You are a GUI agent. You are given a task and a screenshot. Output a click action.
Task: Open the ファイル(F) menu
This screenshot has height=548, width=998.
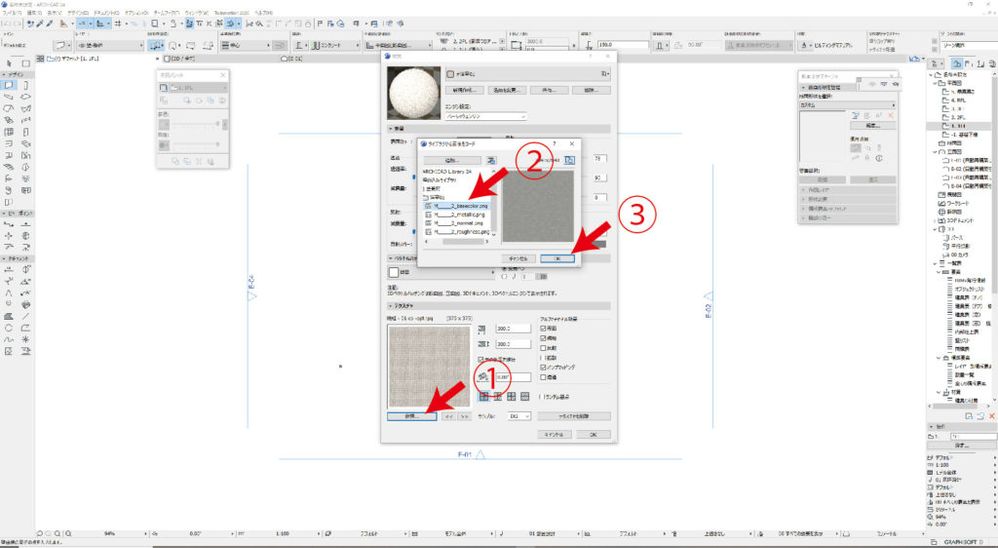[13, 13]
